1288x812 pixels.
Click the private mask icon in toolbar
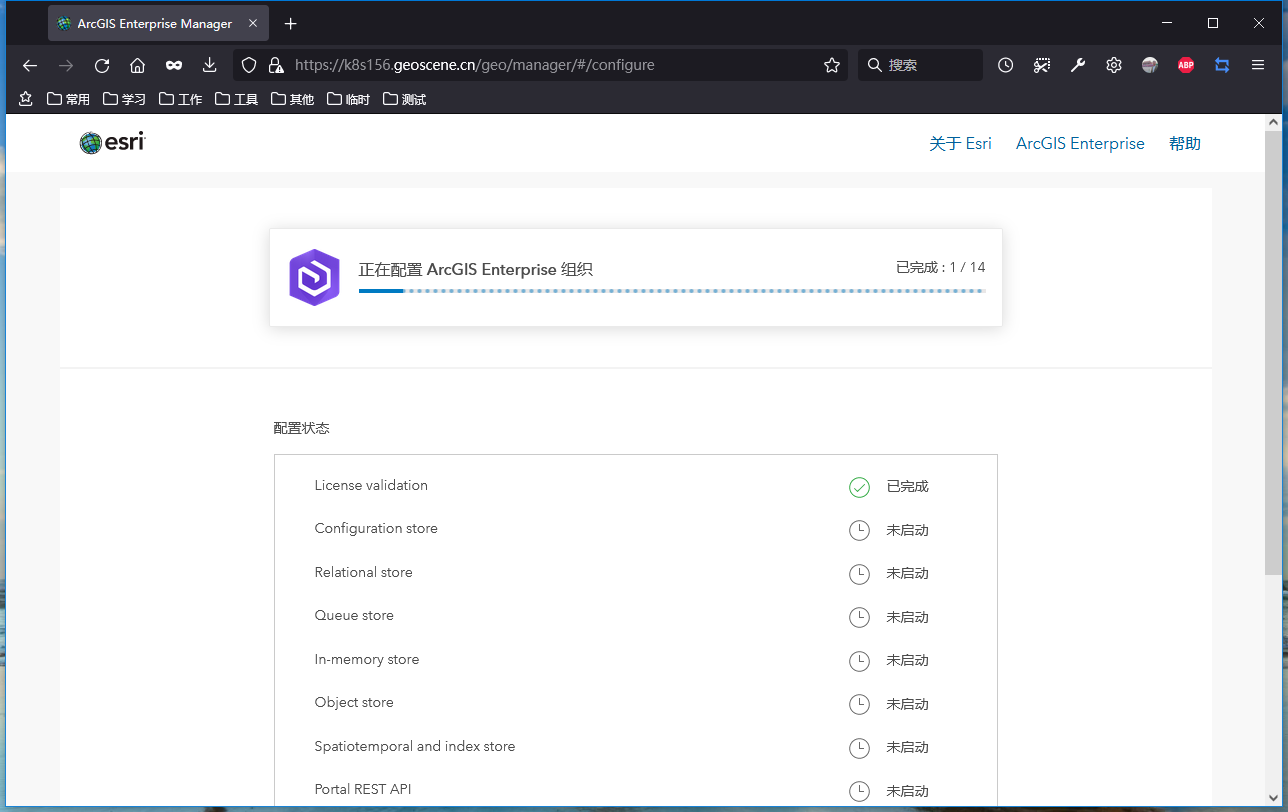174,65
